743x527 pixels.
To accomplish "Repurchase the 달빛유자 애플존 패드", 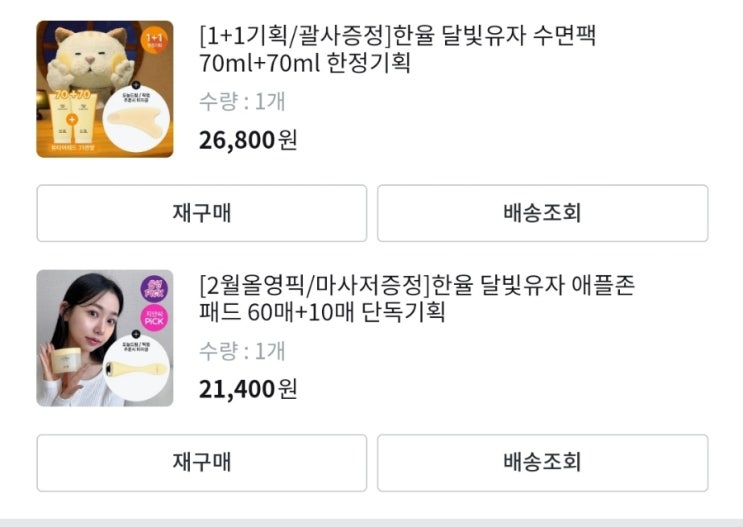I will coord(202,462).
